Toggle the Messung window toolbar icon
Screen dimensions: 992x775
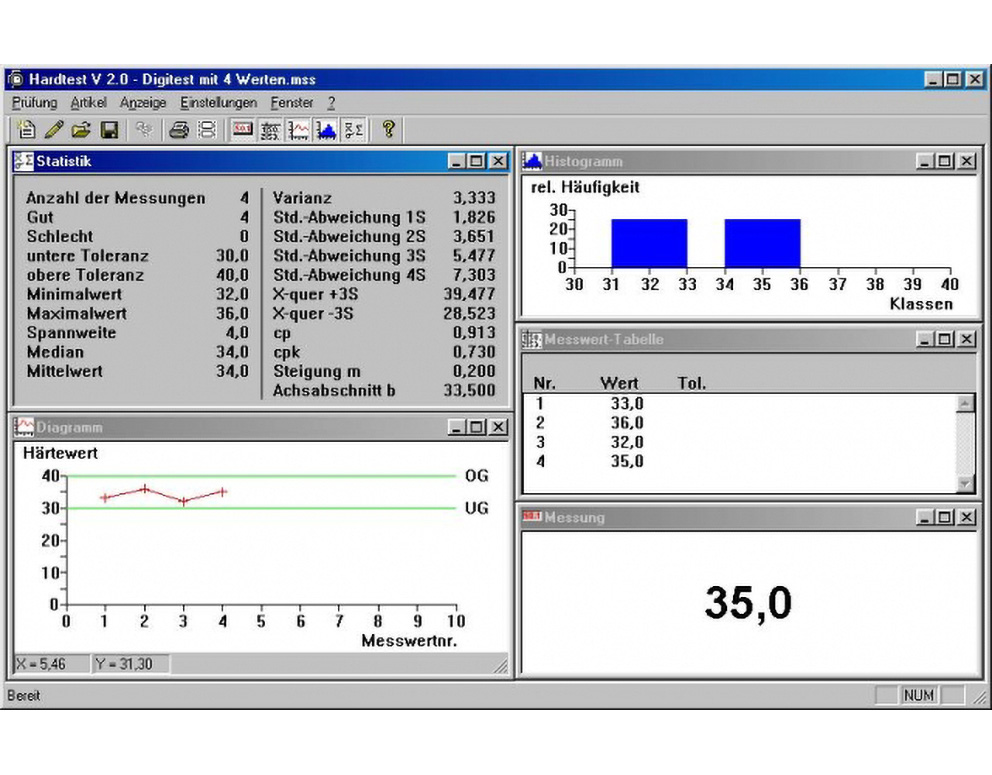coord(242,130)
